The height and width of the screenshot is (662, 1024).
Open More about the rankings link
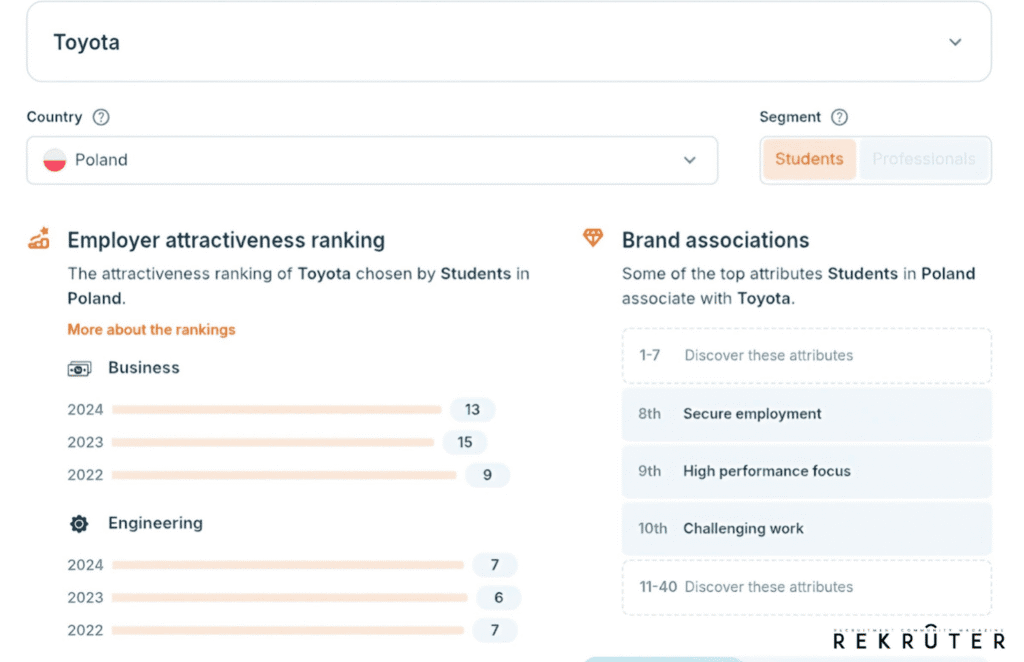[151, 329]
